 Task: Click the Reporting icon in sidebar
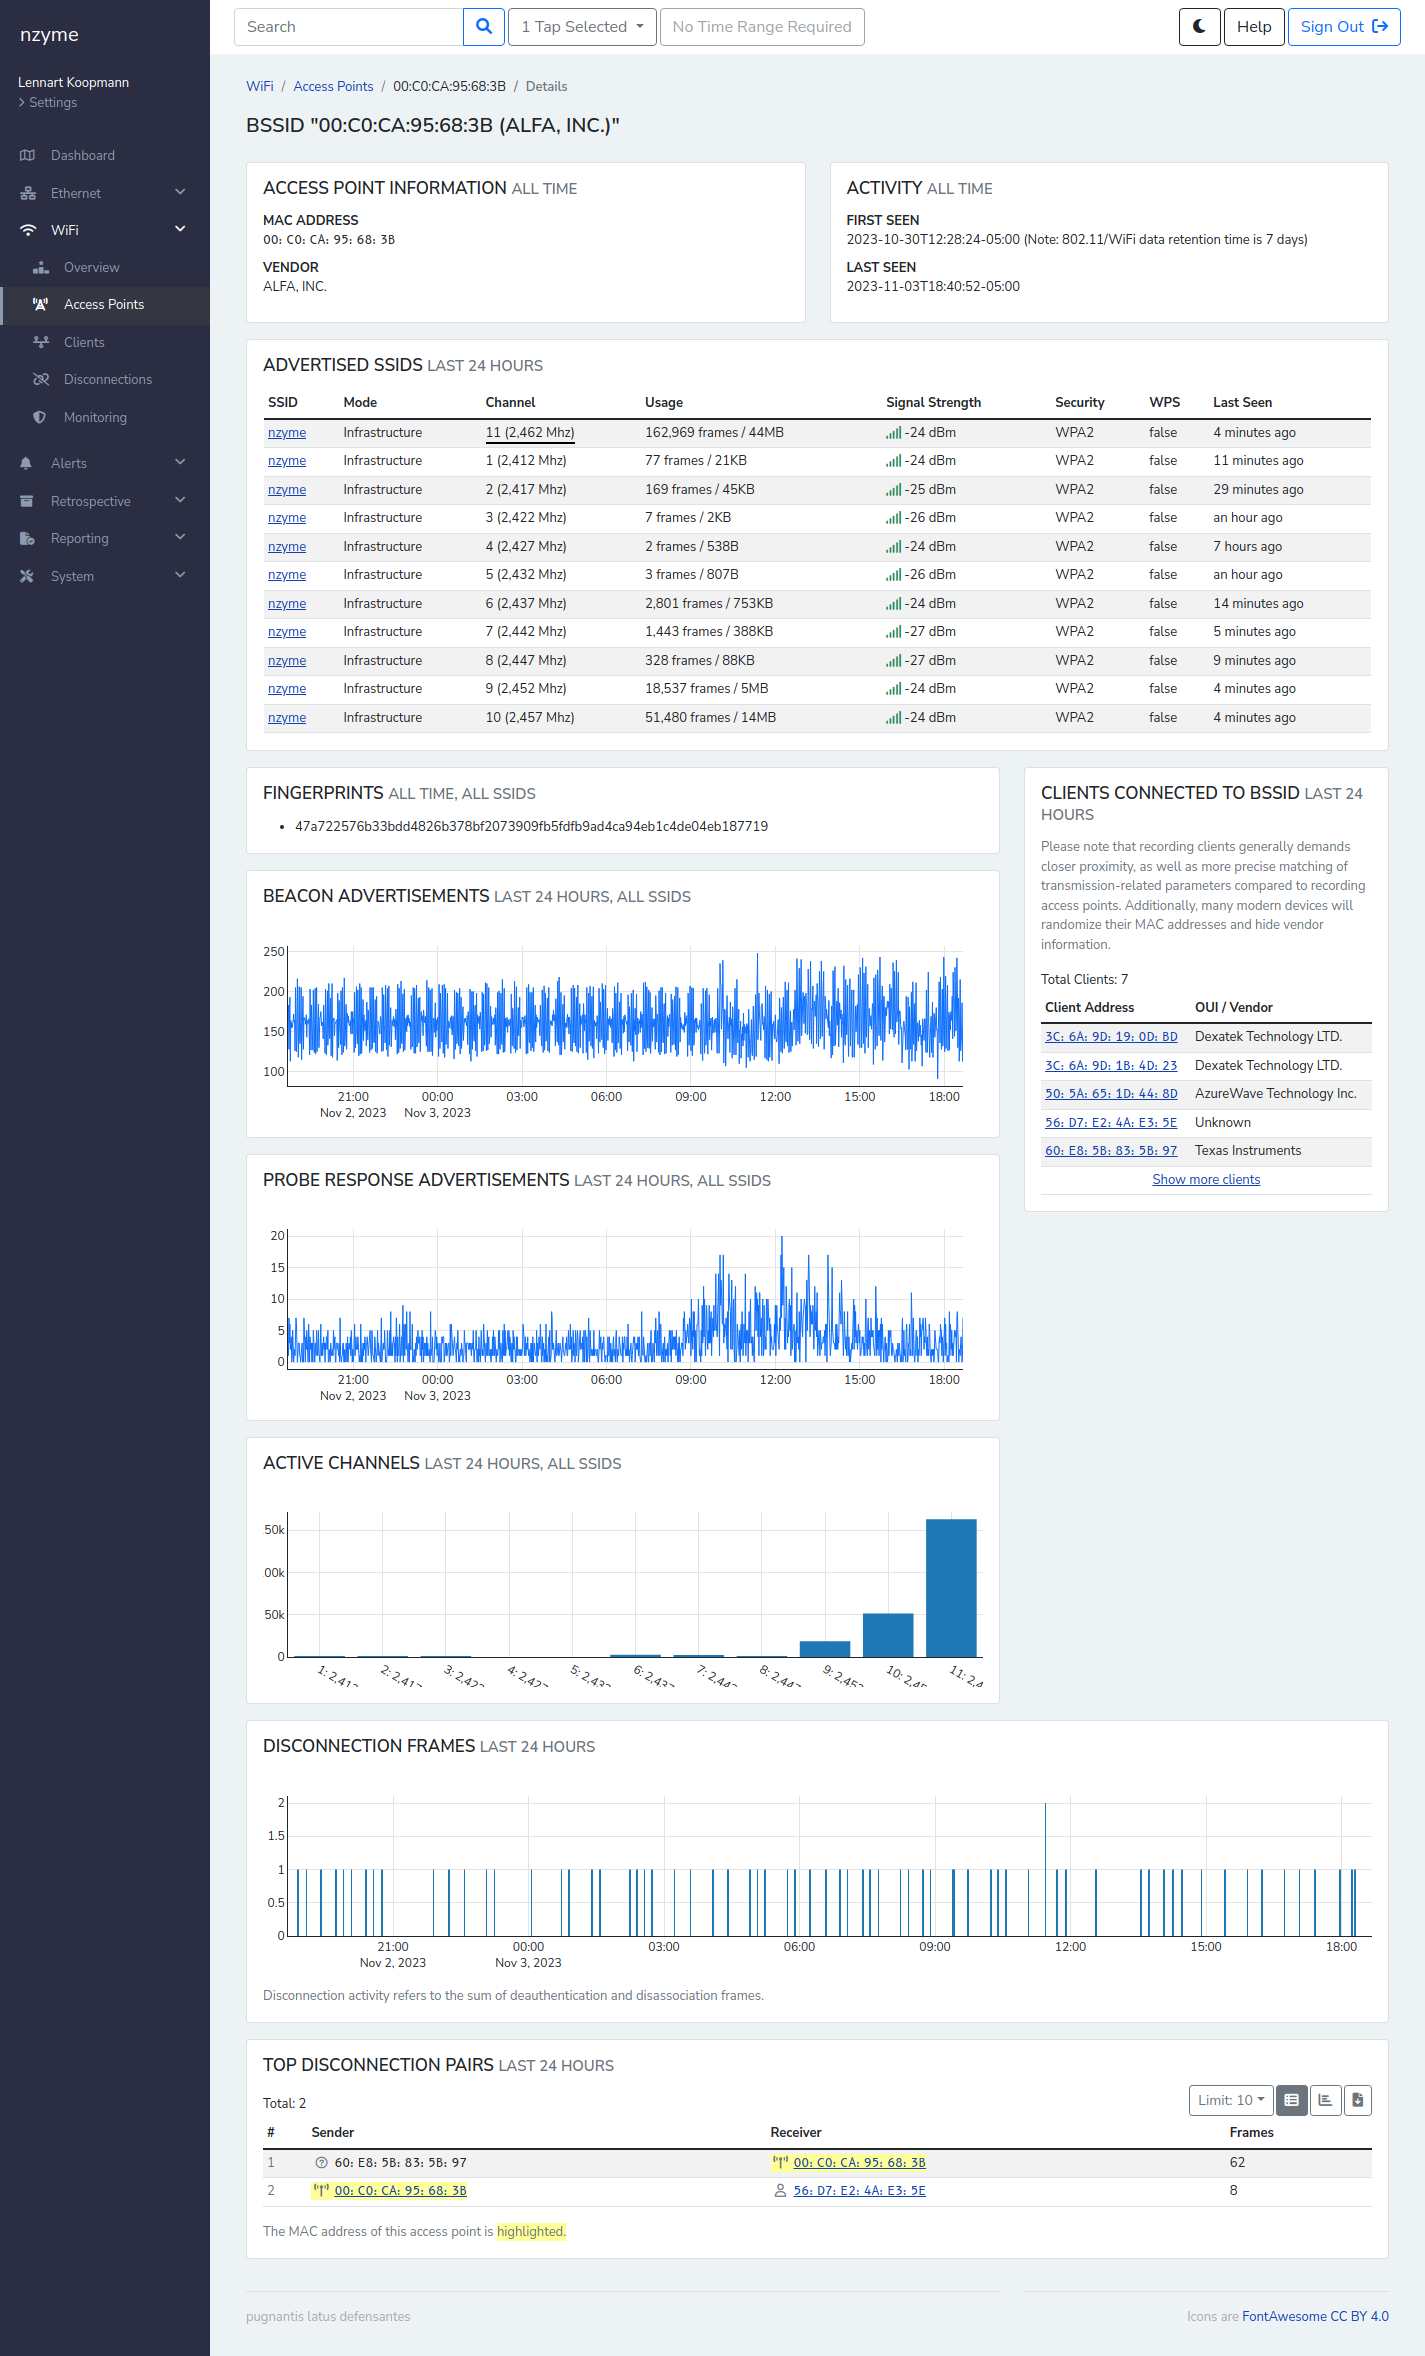click(27, 538)
